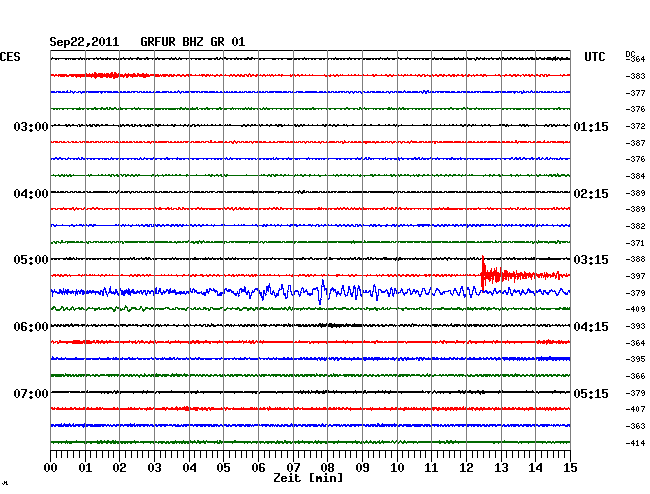Select minute tick label 12
This screenshot has width=650, height=494.
[x=466, y=468]
